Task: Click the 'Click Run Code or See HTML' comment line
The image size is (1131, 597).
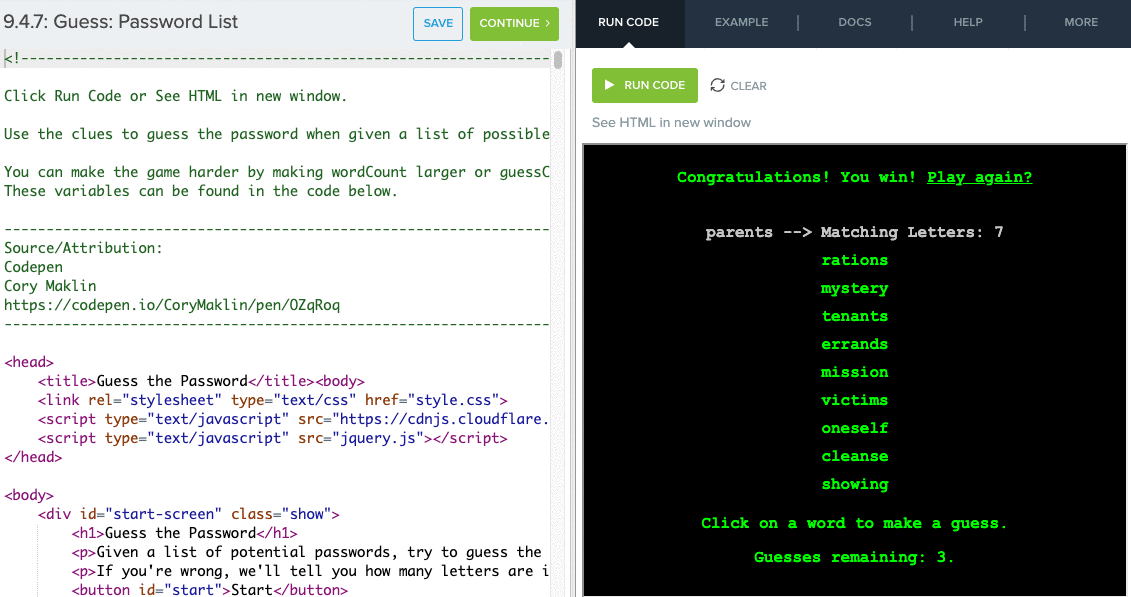Action: pos(175,96)
